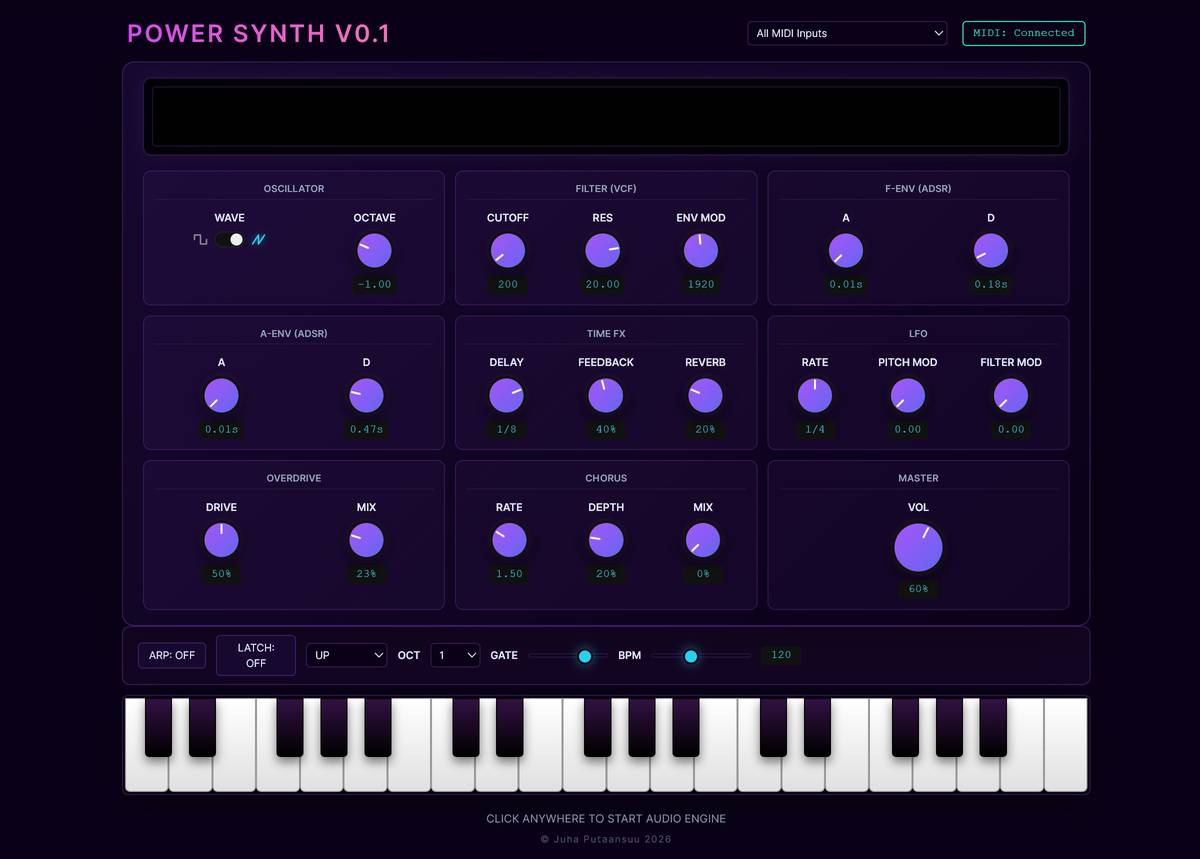This screenshot has height=859, width=1200.
Task: Open the All MIDI Inputs dropdown
Action: [x=847, y=33]
